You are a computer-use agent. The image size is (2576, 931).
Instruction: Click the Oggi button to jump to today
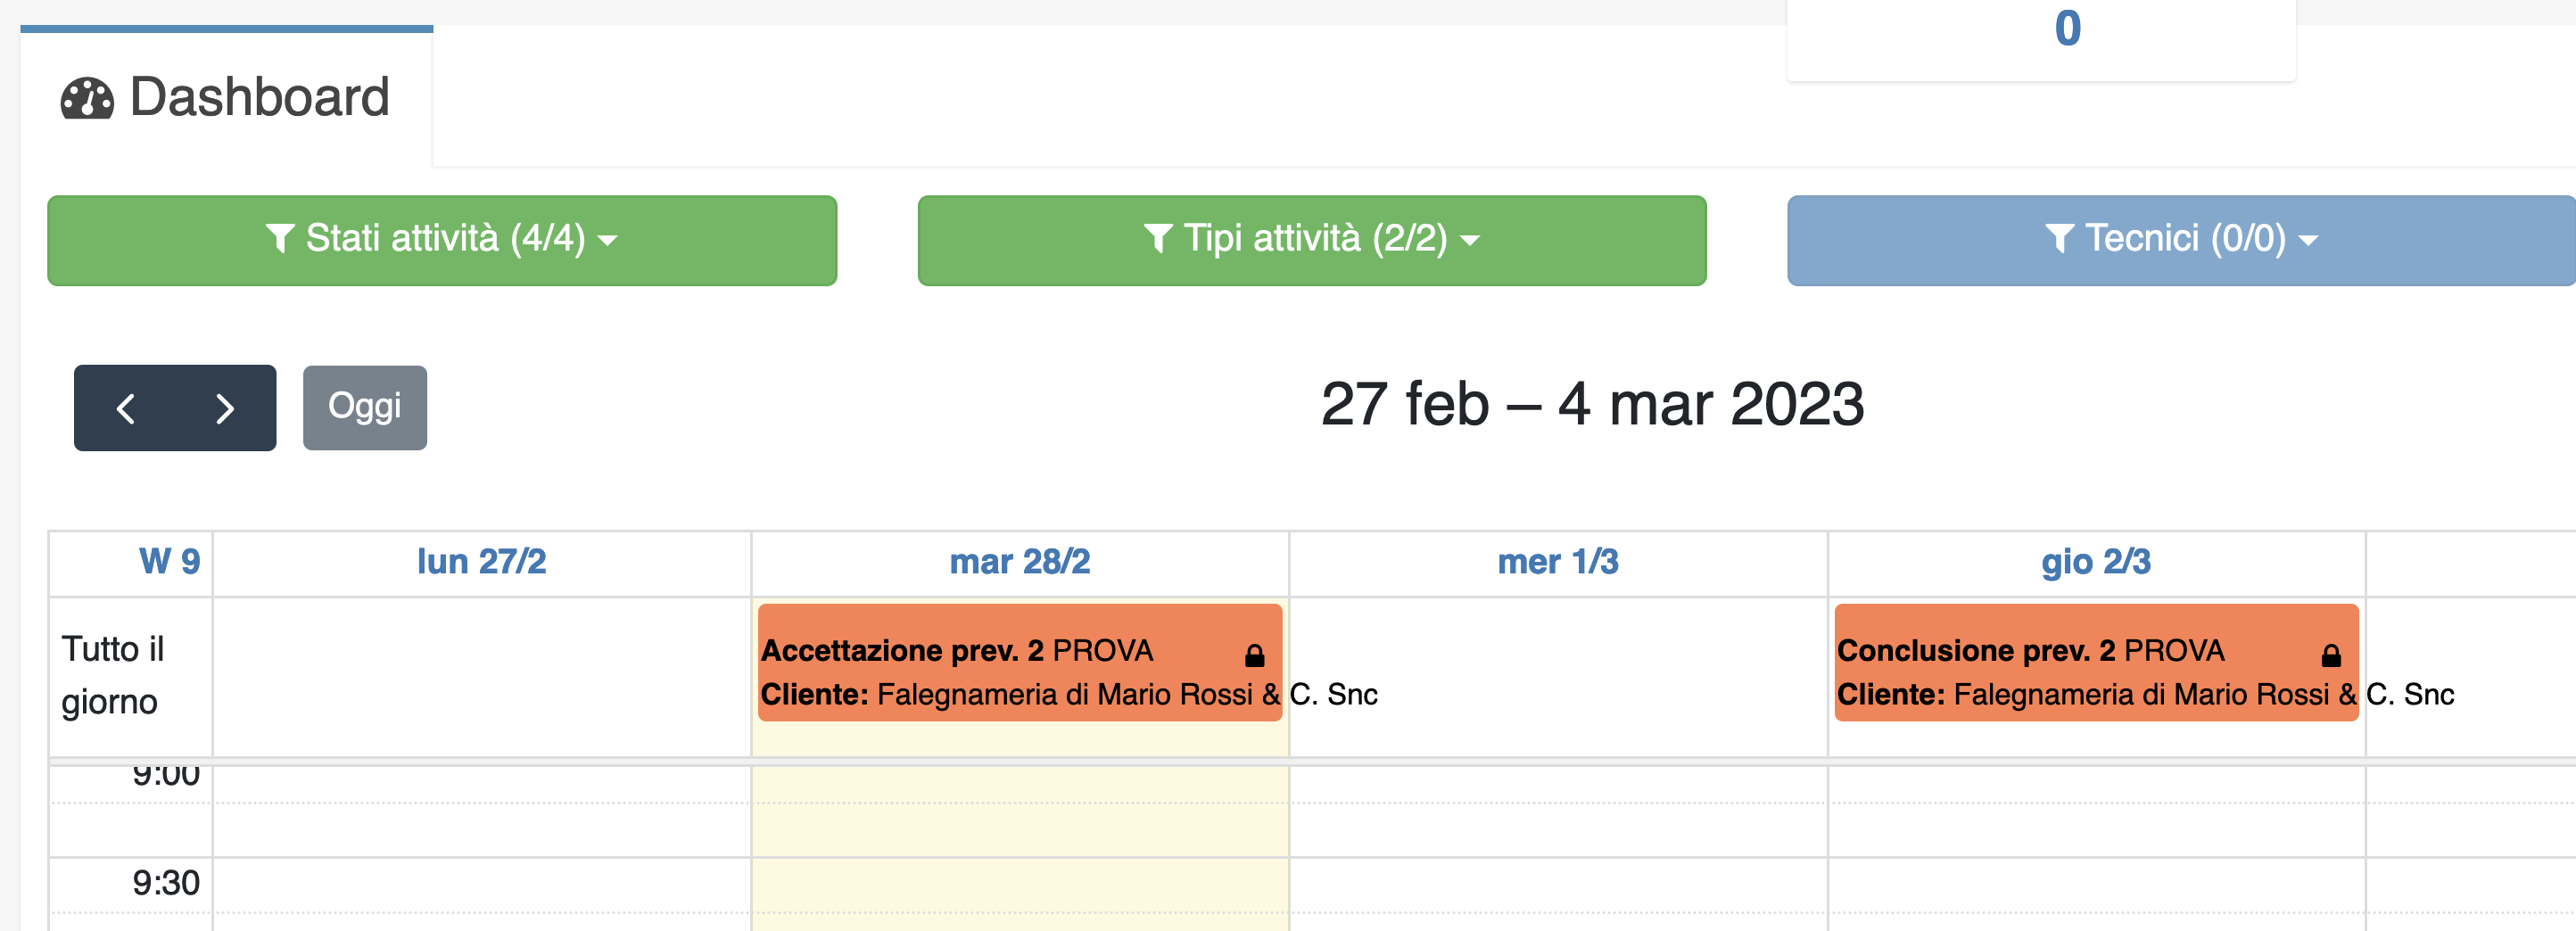364,407
